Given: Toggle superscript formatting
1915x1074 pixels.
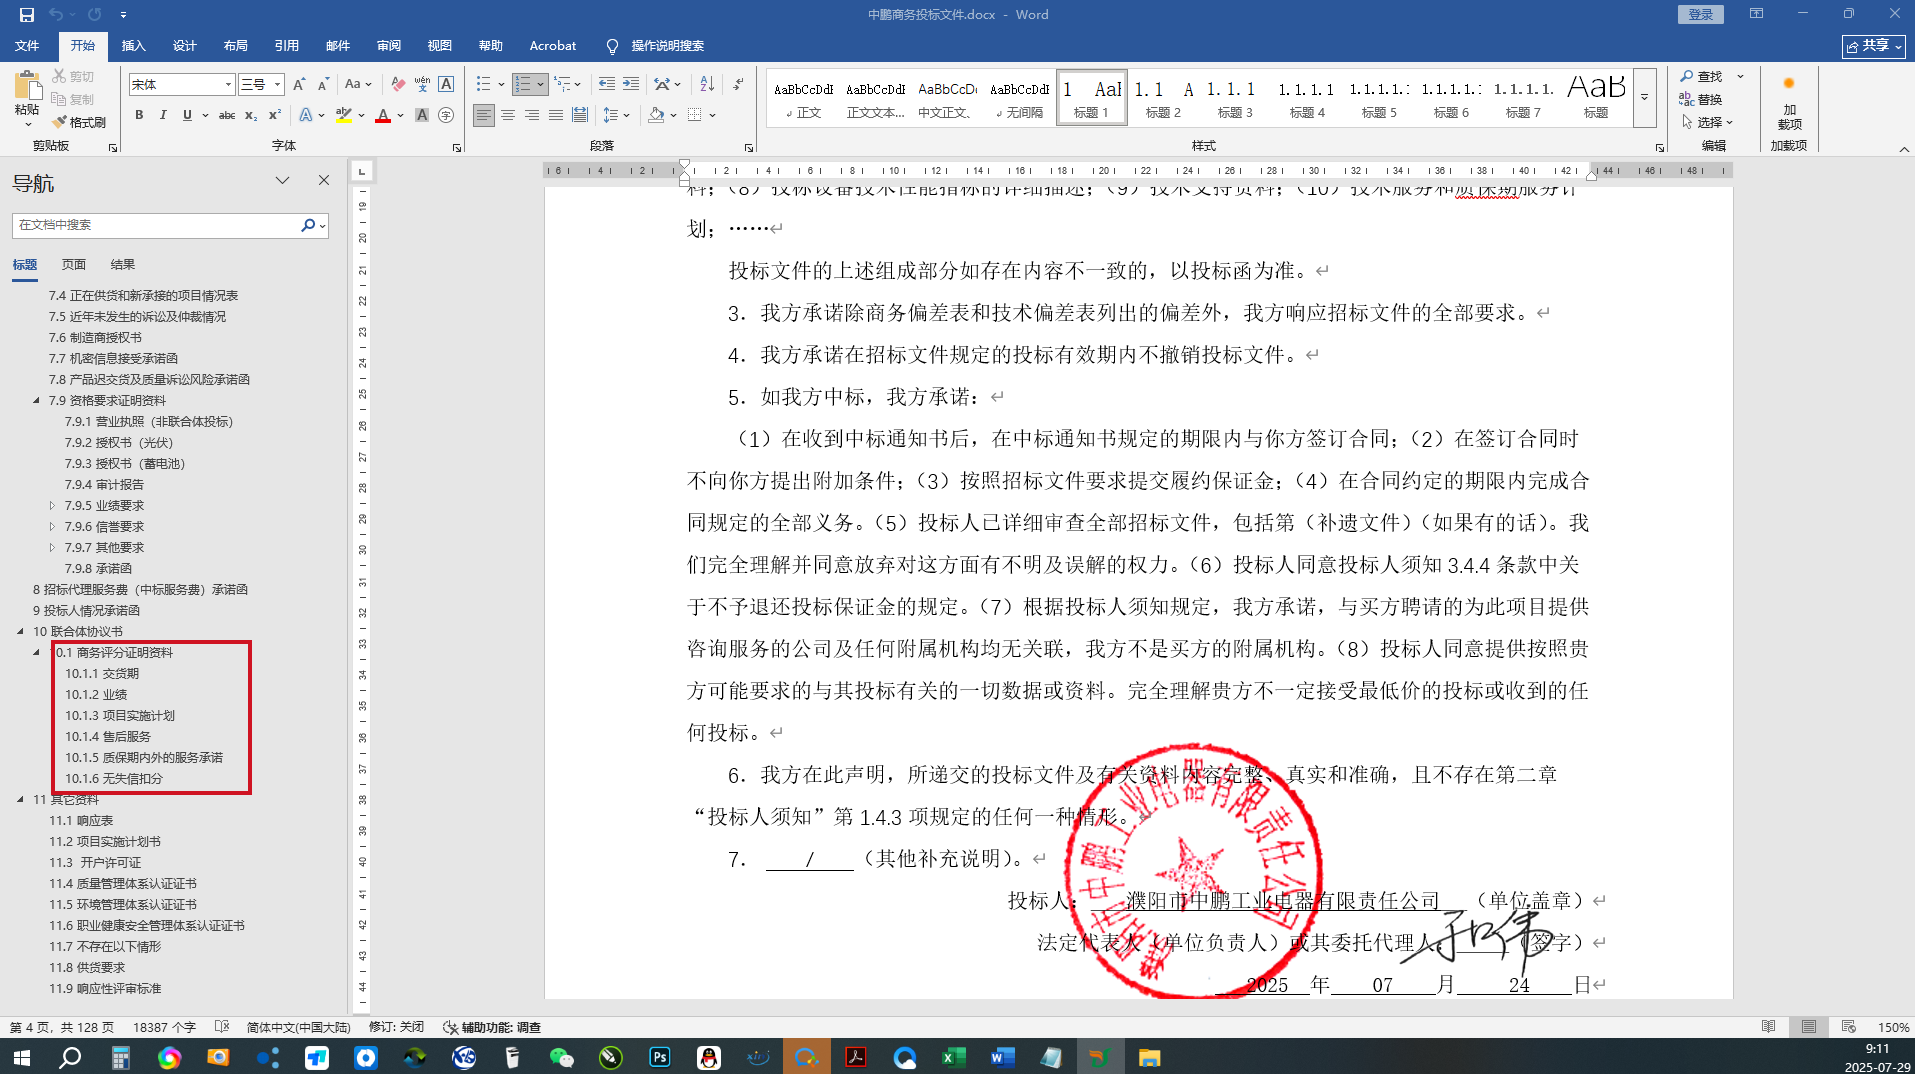Looking at the screenshot, I should (x=275, y=115).
